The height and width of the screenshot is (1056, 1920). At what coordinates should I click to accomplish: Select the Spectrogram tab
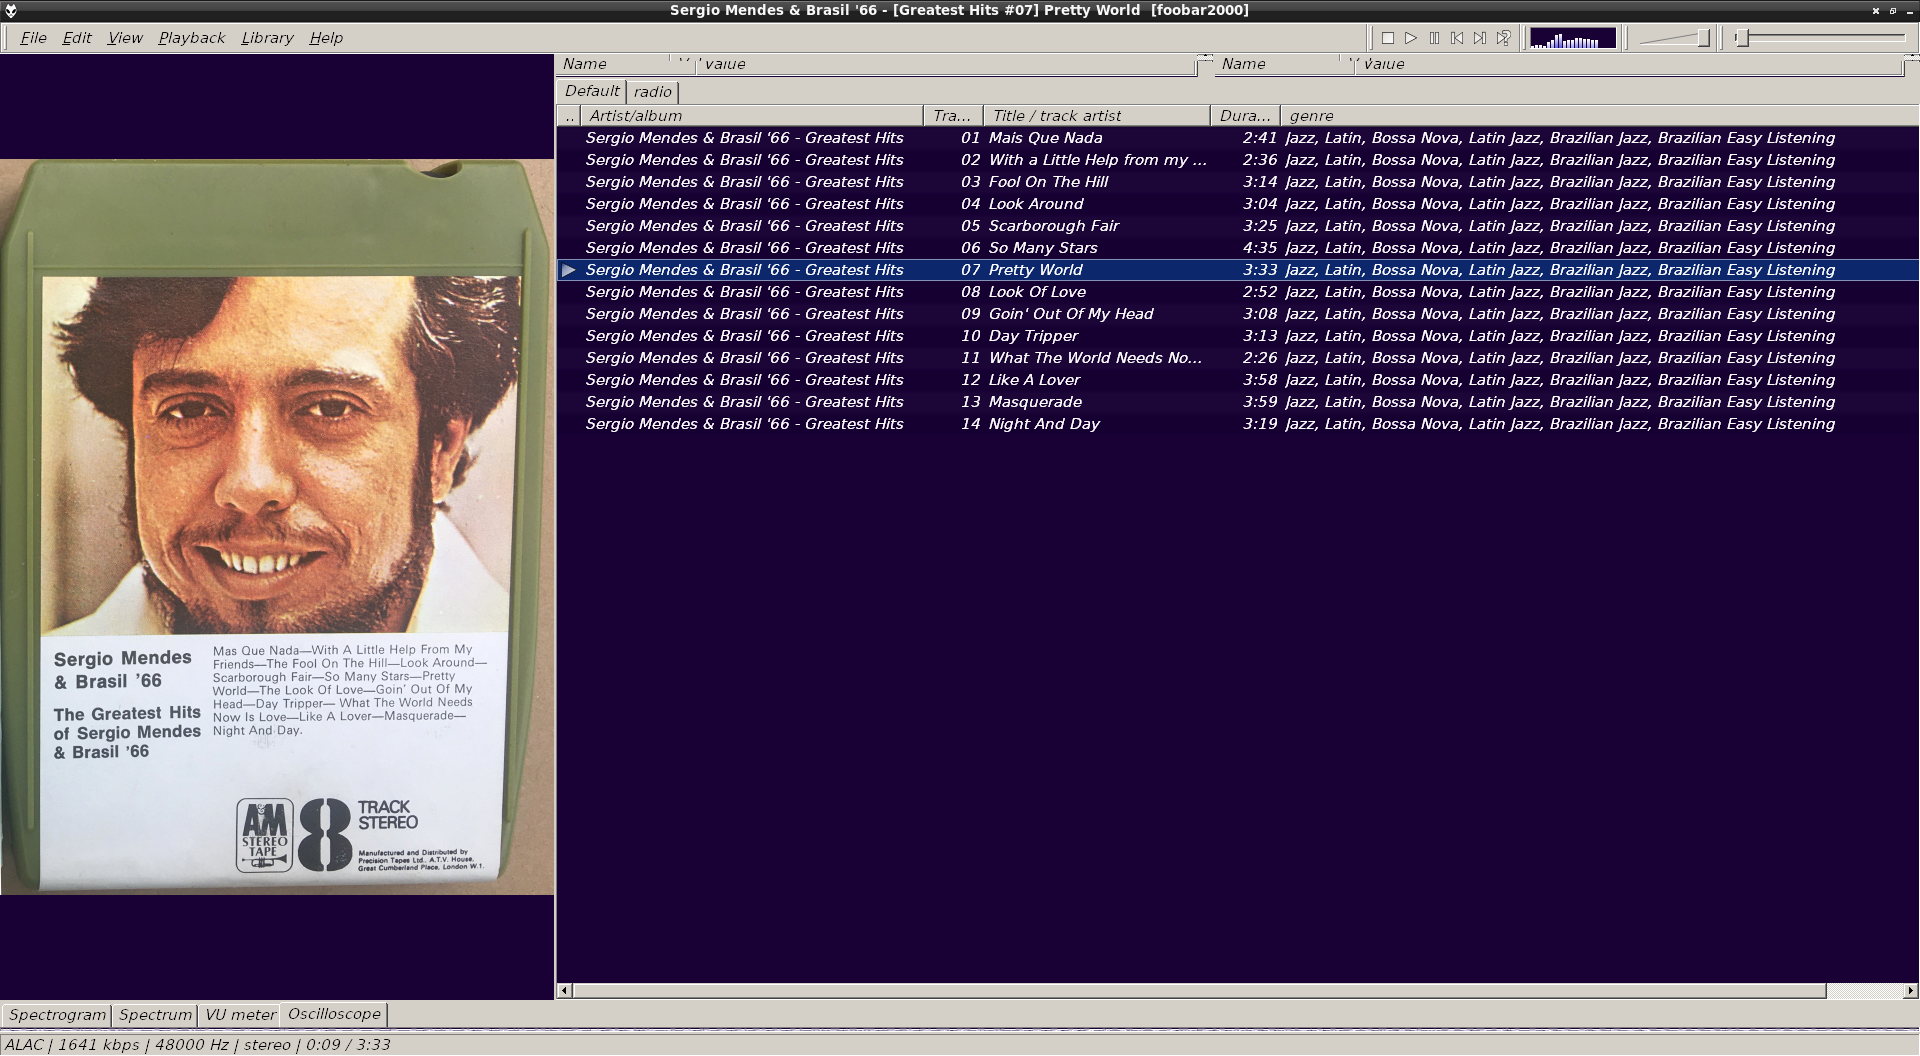[57, 1015]
